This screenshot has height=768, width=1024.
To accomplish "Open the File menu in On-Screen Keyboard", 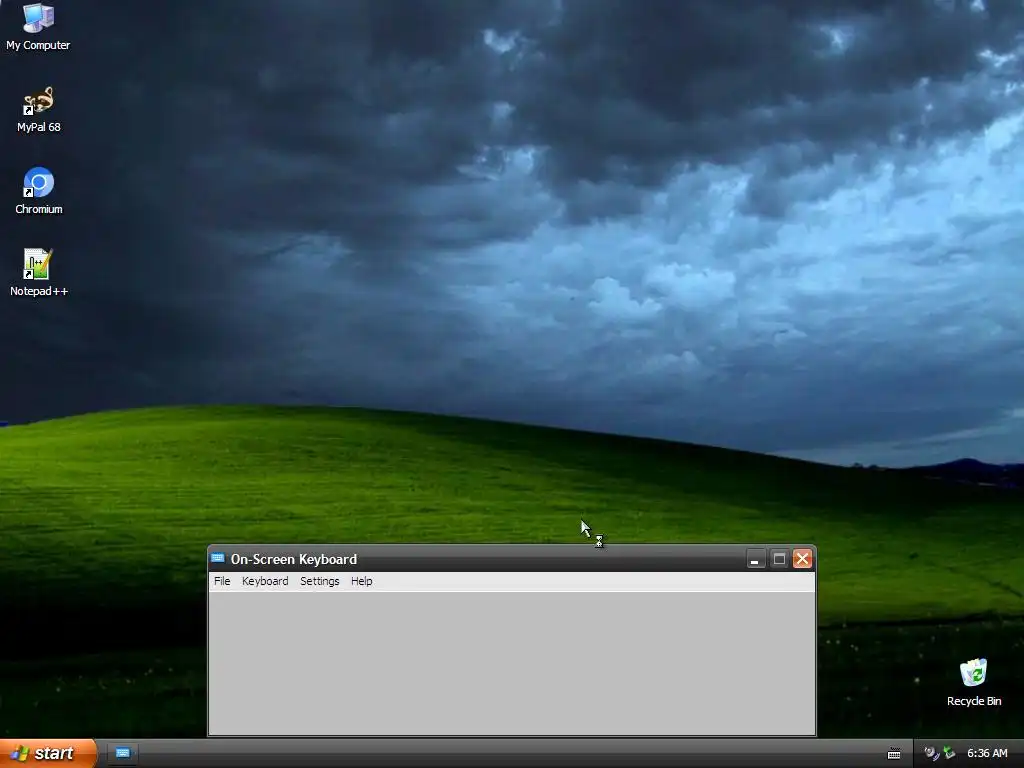I will point(222,581).
